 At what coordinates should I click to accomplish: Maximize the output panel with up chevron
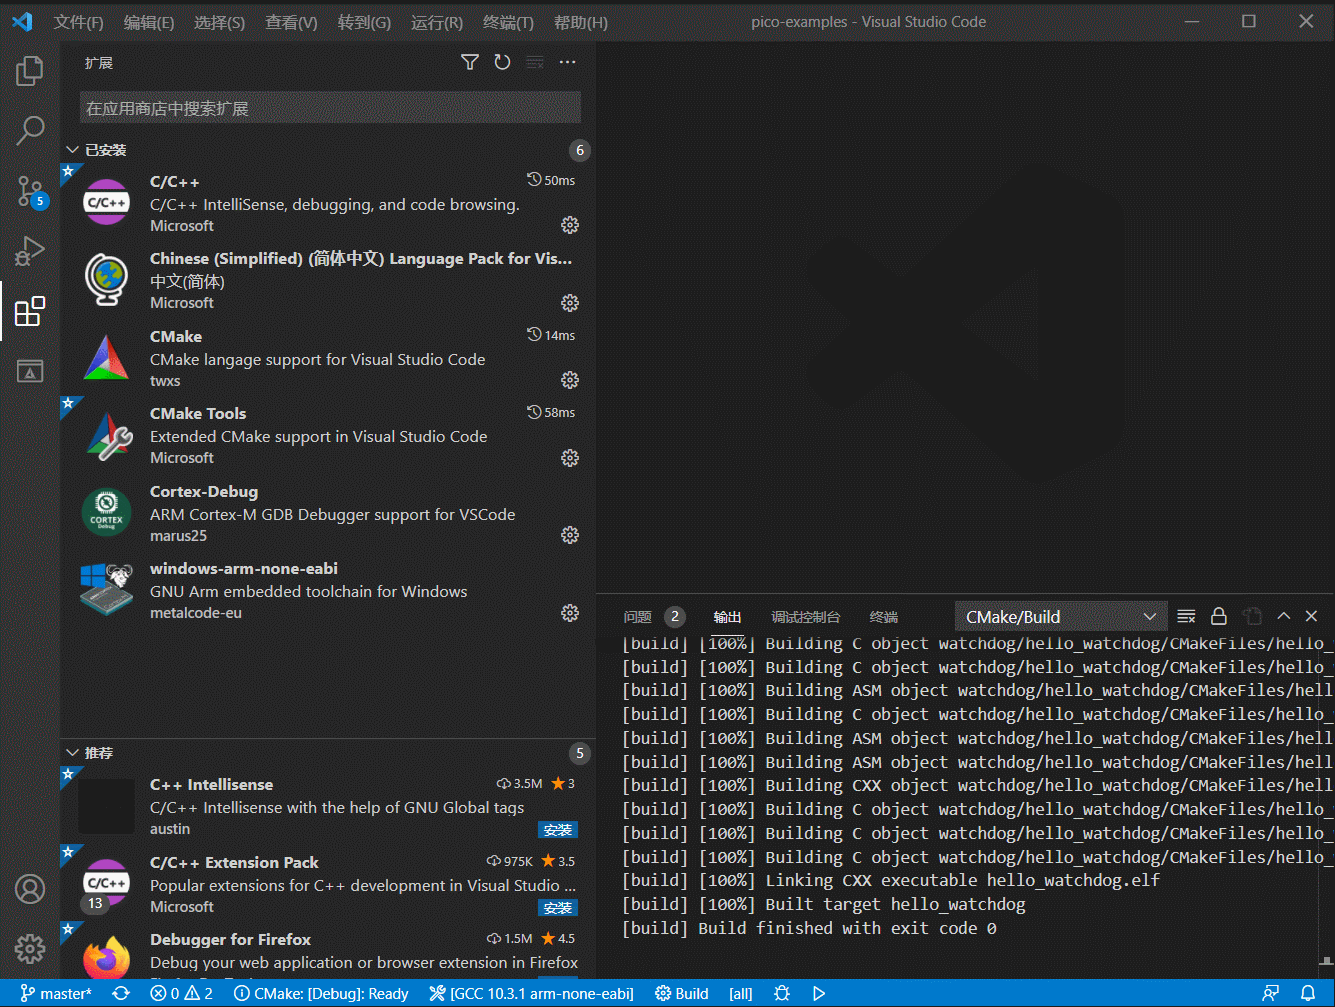[1284, 616]
